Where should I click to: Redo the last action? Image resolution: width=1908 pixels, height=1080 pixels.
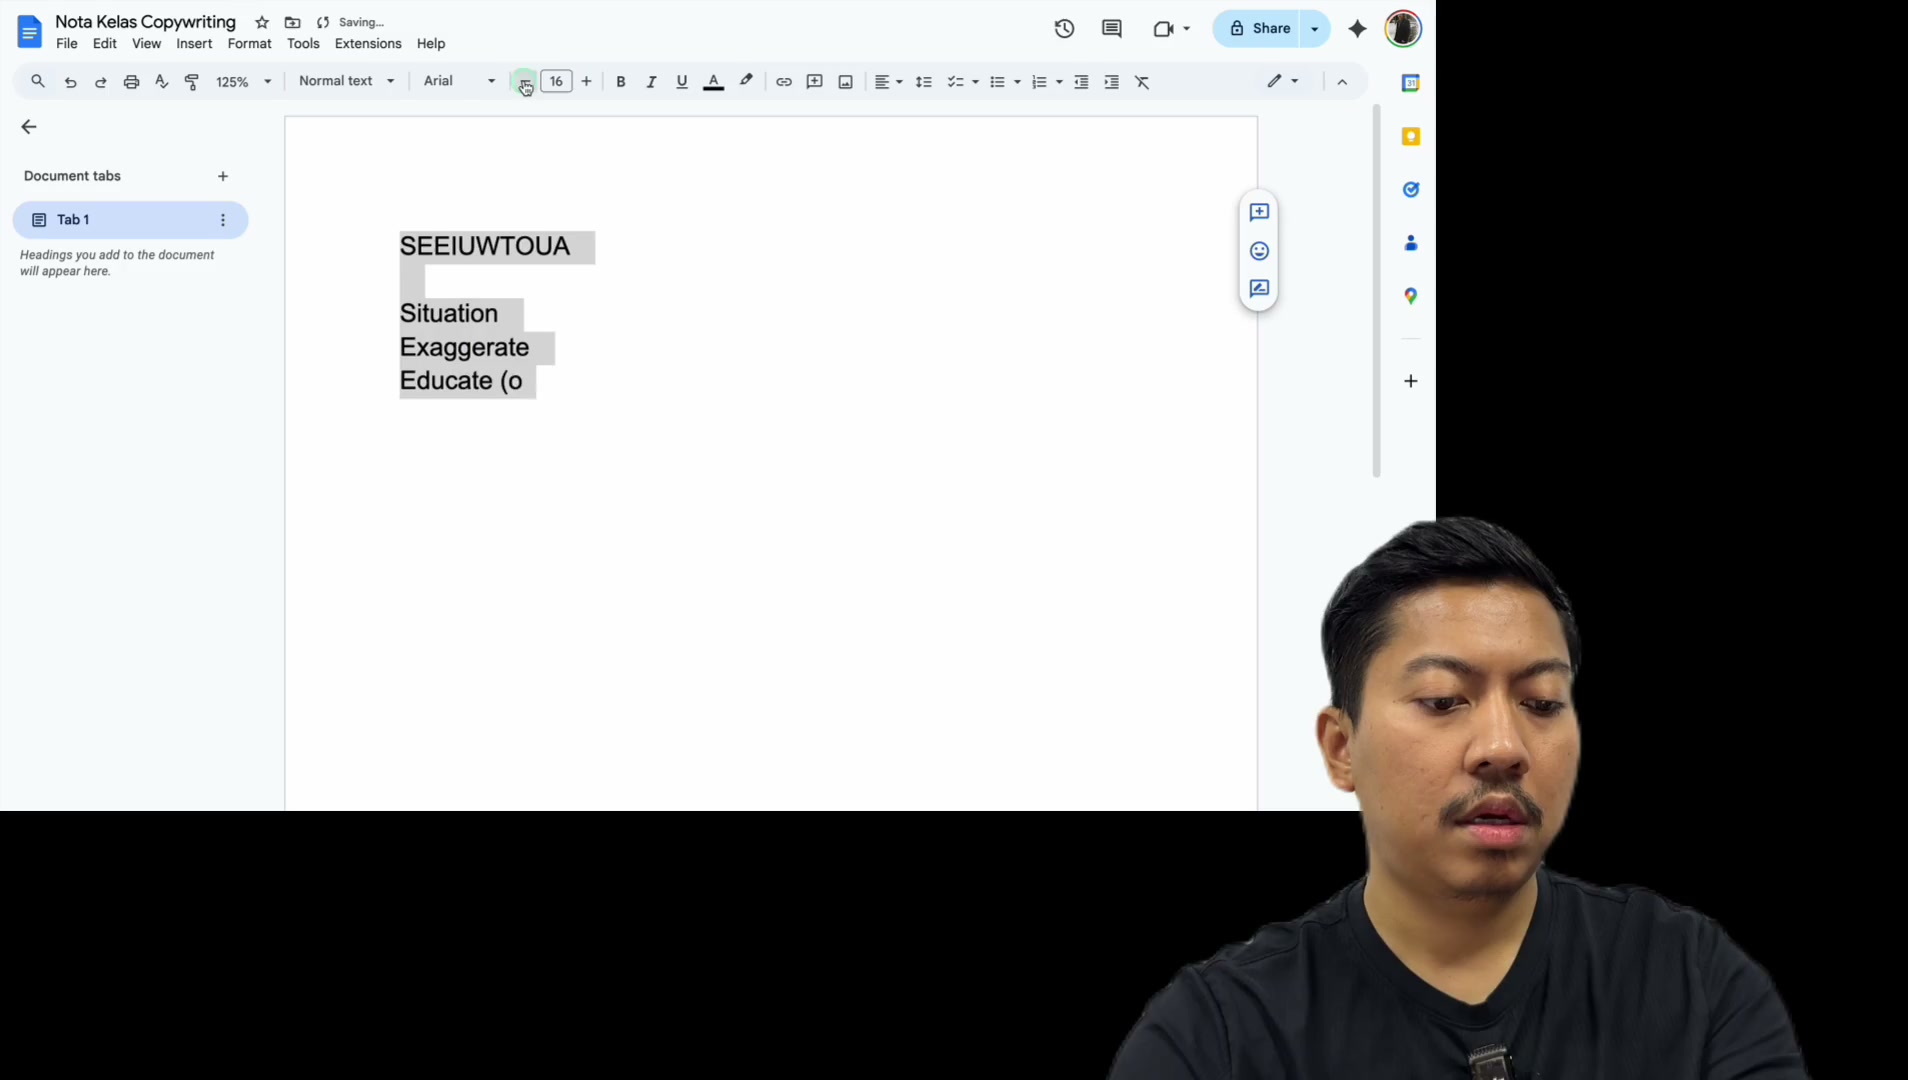[100, 82]
